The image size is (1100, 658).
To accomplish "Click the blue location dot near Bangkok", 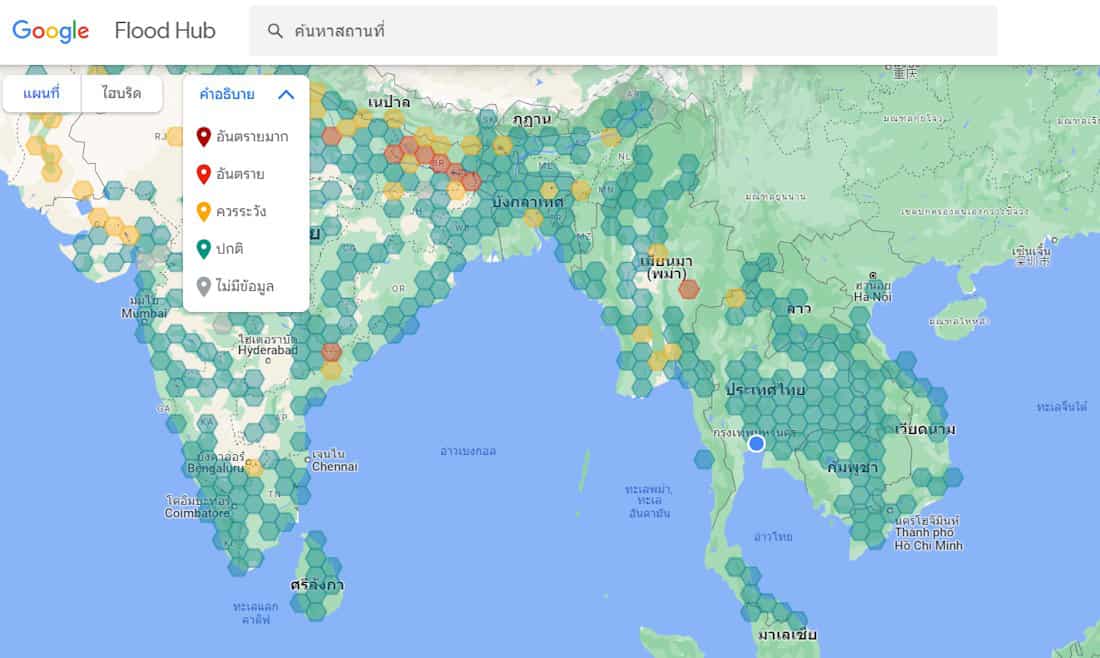I will (756, 443).
